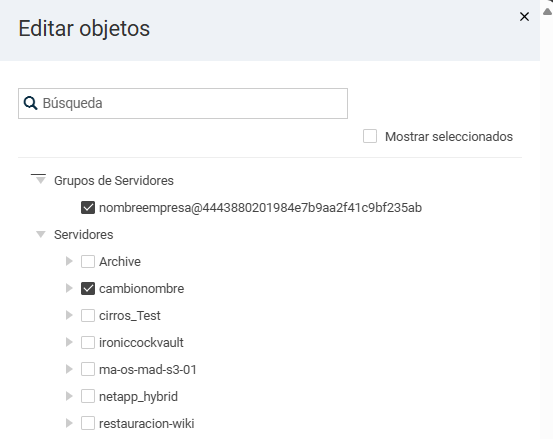Image resolution: width=553 pixels, height=439 pixels.
Task: Check the Archive server checkbox
Action: pyautogui.click(x=88, y=262)
